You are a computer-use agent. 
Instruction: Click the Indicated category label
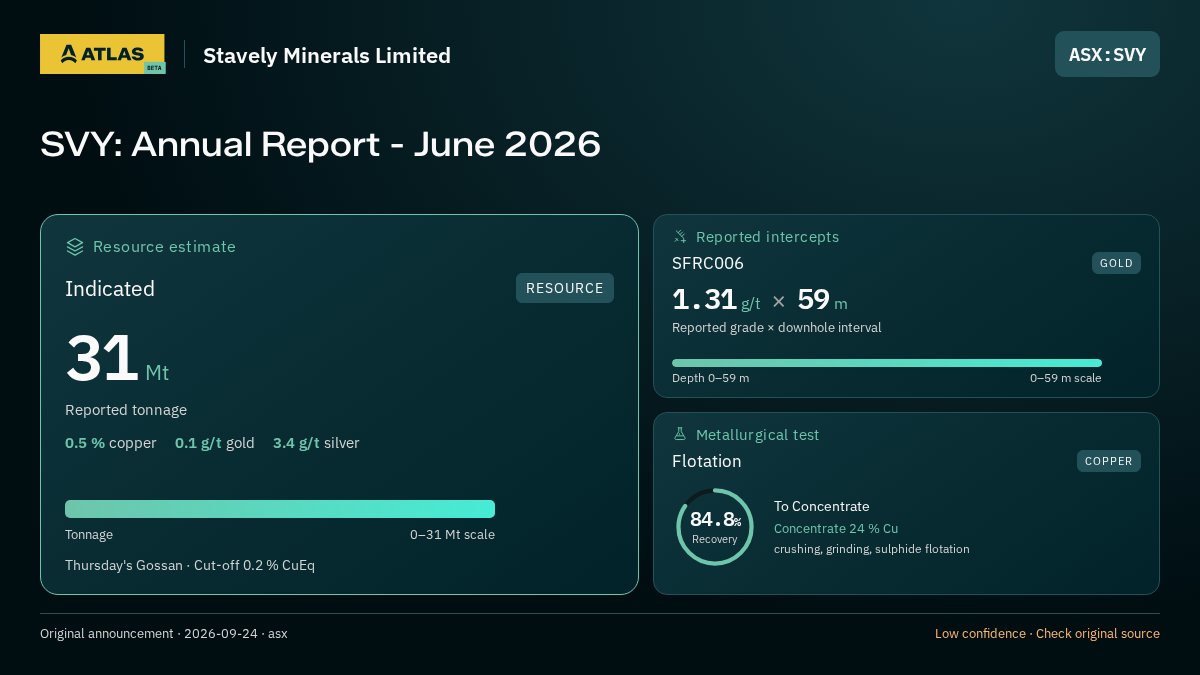tap(110, 288)
